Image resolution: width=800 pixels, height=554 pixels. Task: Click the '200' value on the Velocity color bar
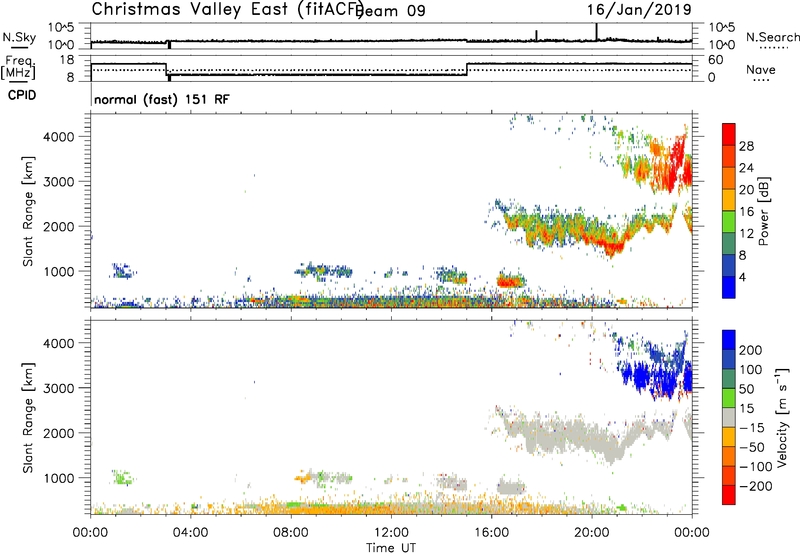[751, 350]
